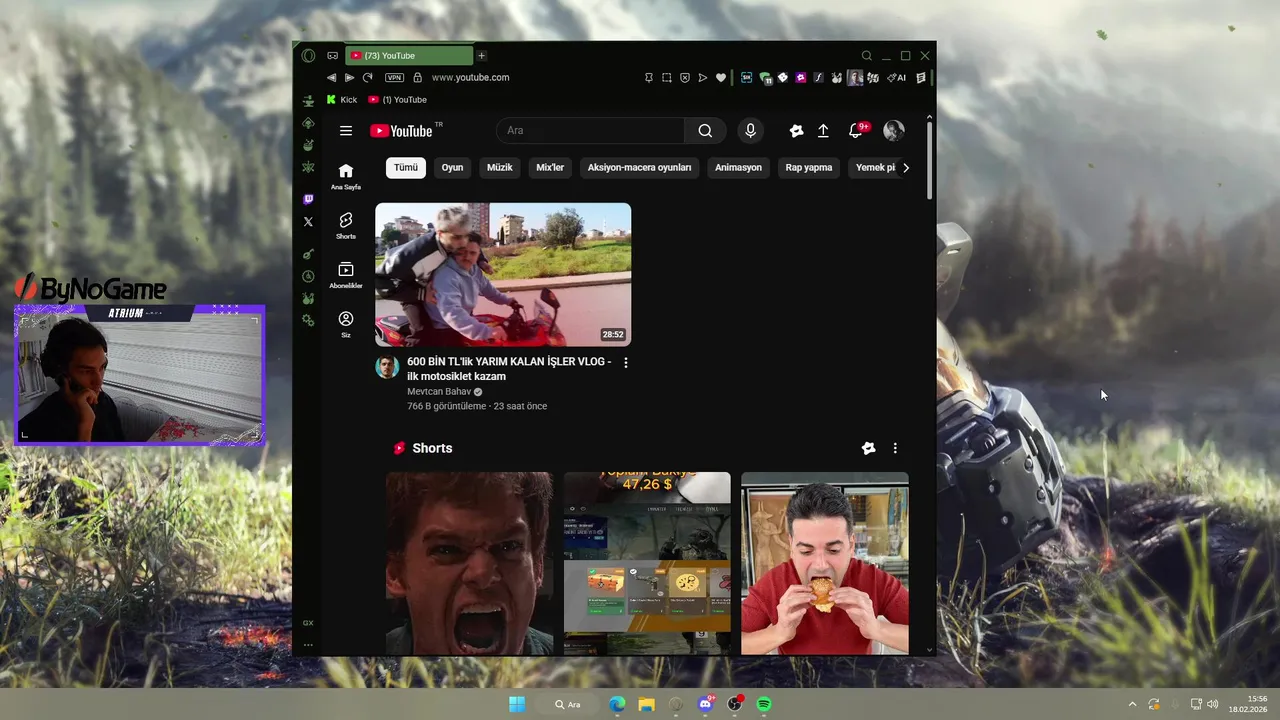Select the Rap yapma filter chip

coord(809,168)
